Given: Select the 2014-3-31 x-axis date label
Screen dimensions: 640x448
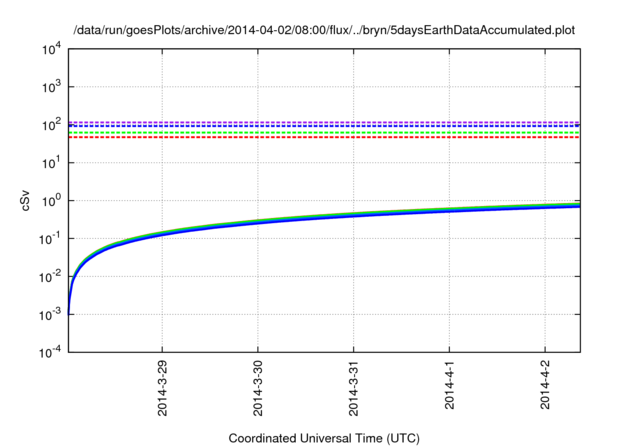Looking at the screenshot, I should pyautogui.click(x=353, y=388).
